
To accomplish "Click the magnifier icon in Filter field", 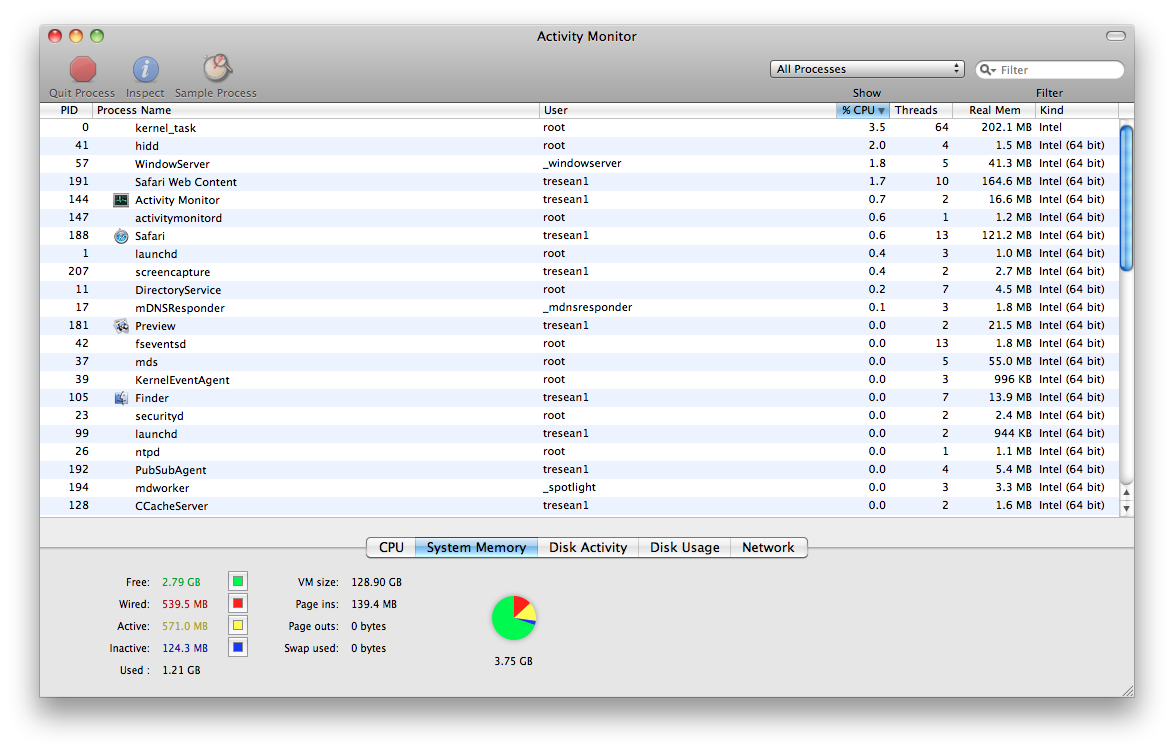I will click(x=988, y=70).
